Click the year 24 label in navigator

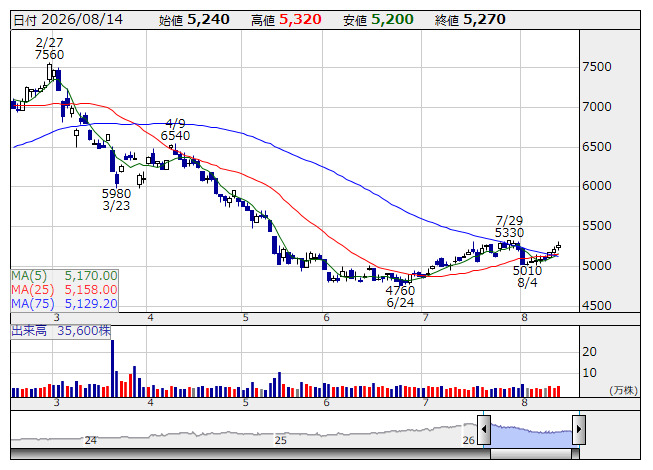(x=90, y=440)
